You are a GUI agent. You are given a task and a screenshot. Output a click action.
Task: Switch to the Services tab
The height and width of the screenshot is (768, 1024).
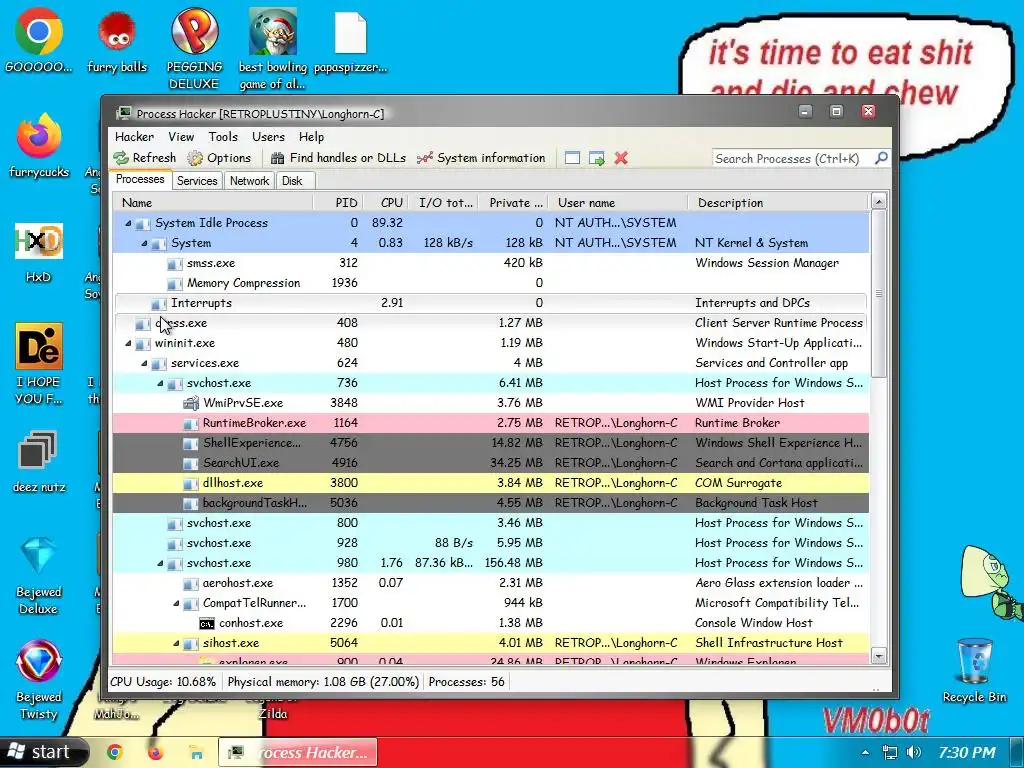click(197, 181)
